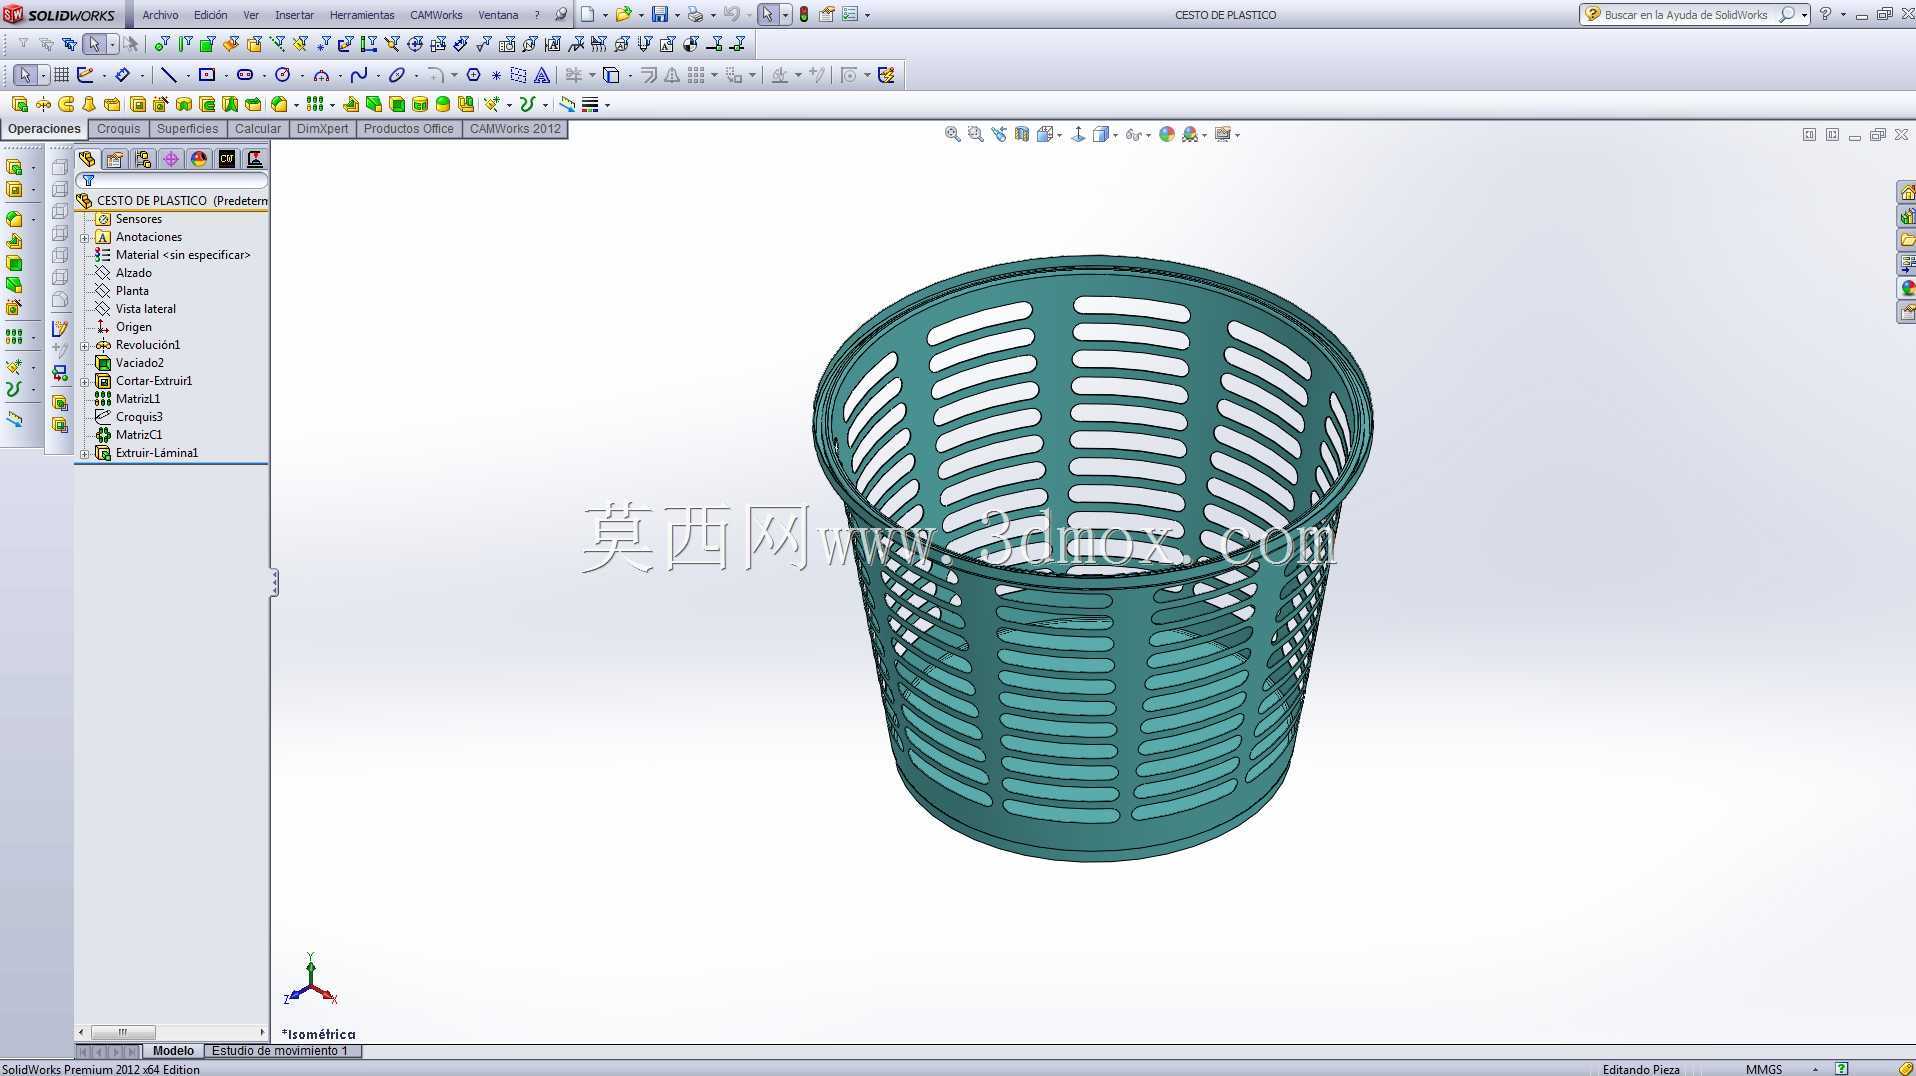Select the Line sketch tool
Viewport: 1916px width, 1076px height.
click(168, 75)
